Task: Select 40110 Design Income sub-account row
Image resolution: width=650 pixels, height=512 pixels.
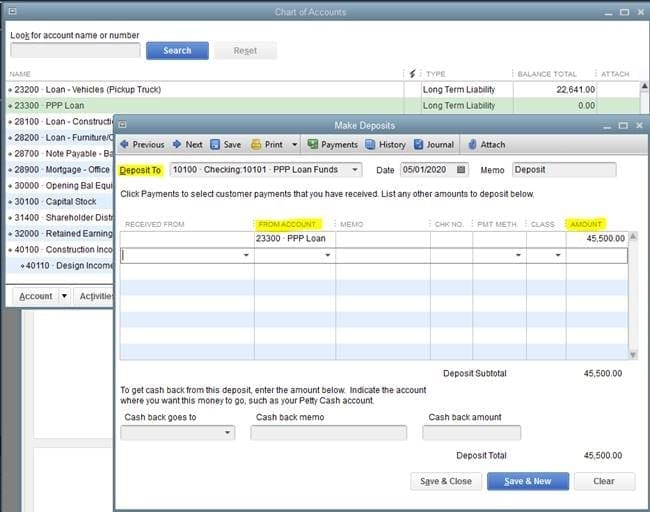Action: (x=60, y=265)
